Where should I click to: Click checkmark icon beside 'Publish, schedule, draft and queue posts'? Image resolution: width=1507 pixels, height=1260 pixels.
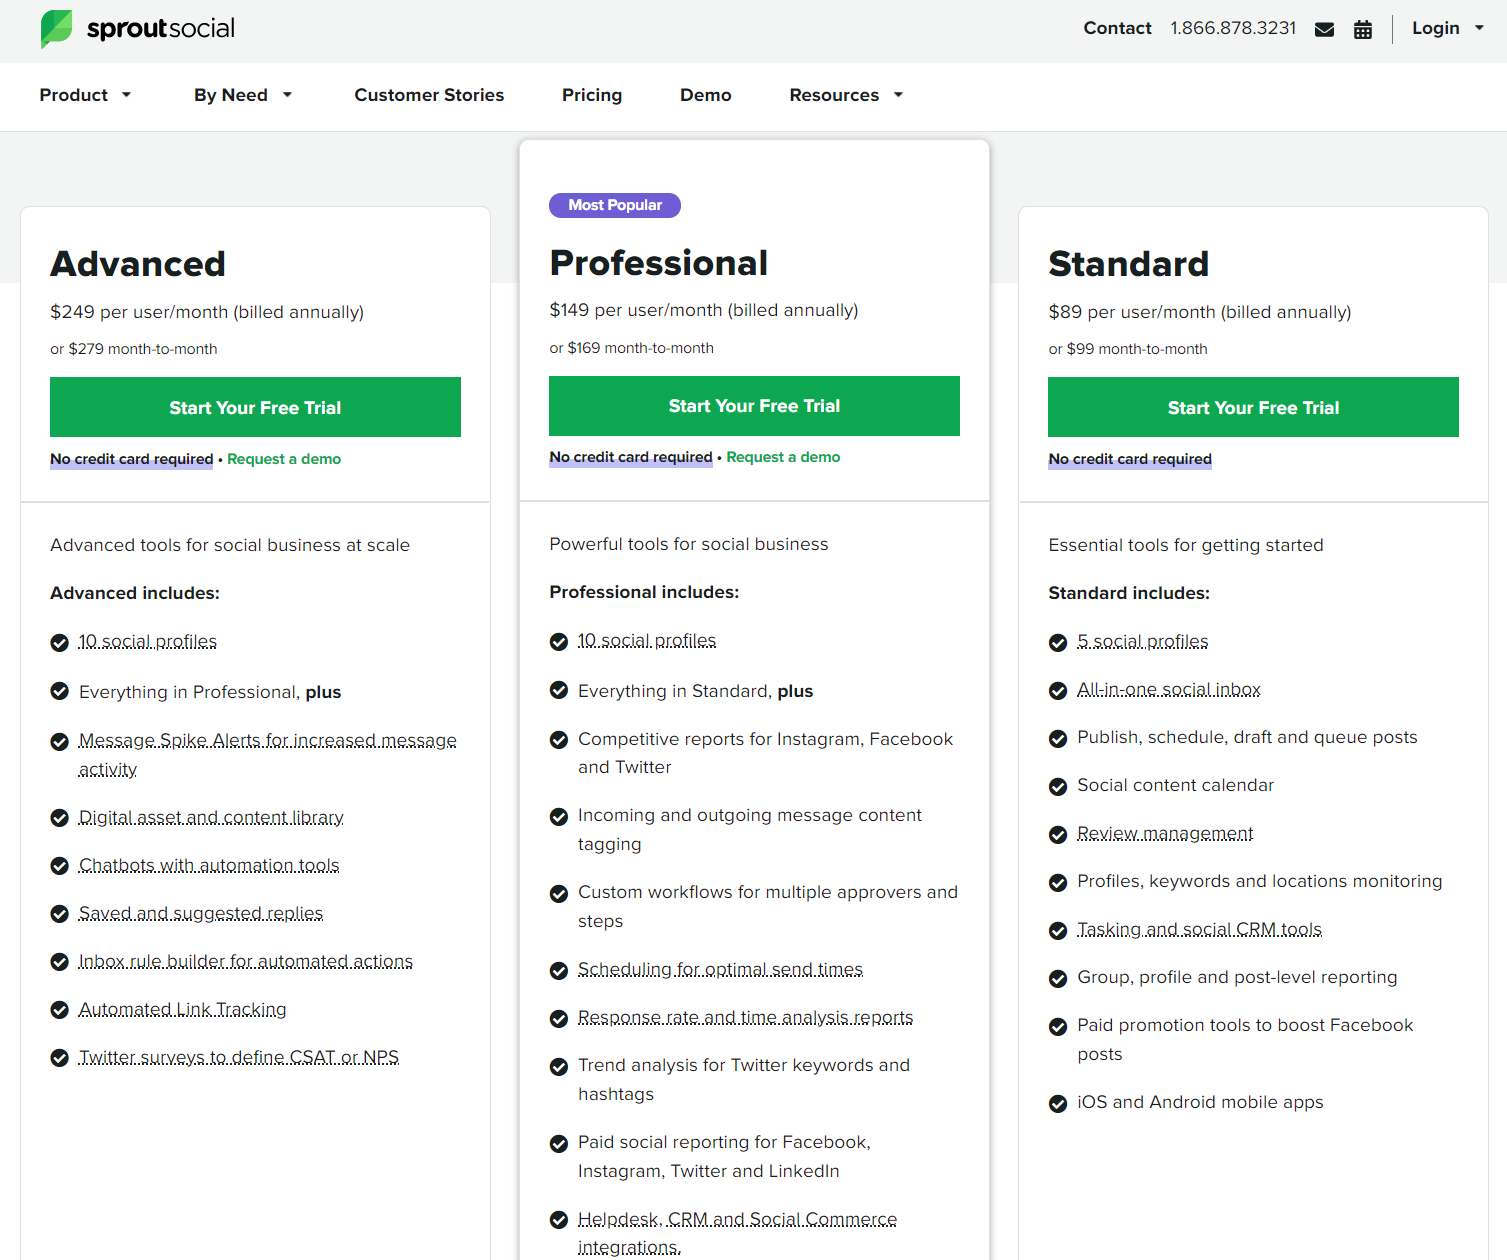pyautogui.click(x=1058, y=739)
